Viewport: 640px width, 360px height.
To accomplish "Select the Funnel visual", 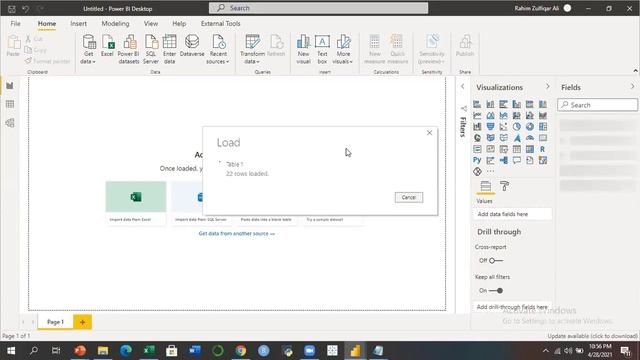I will (490, 127).
